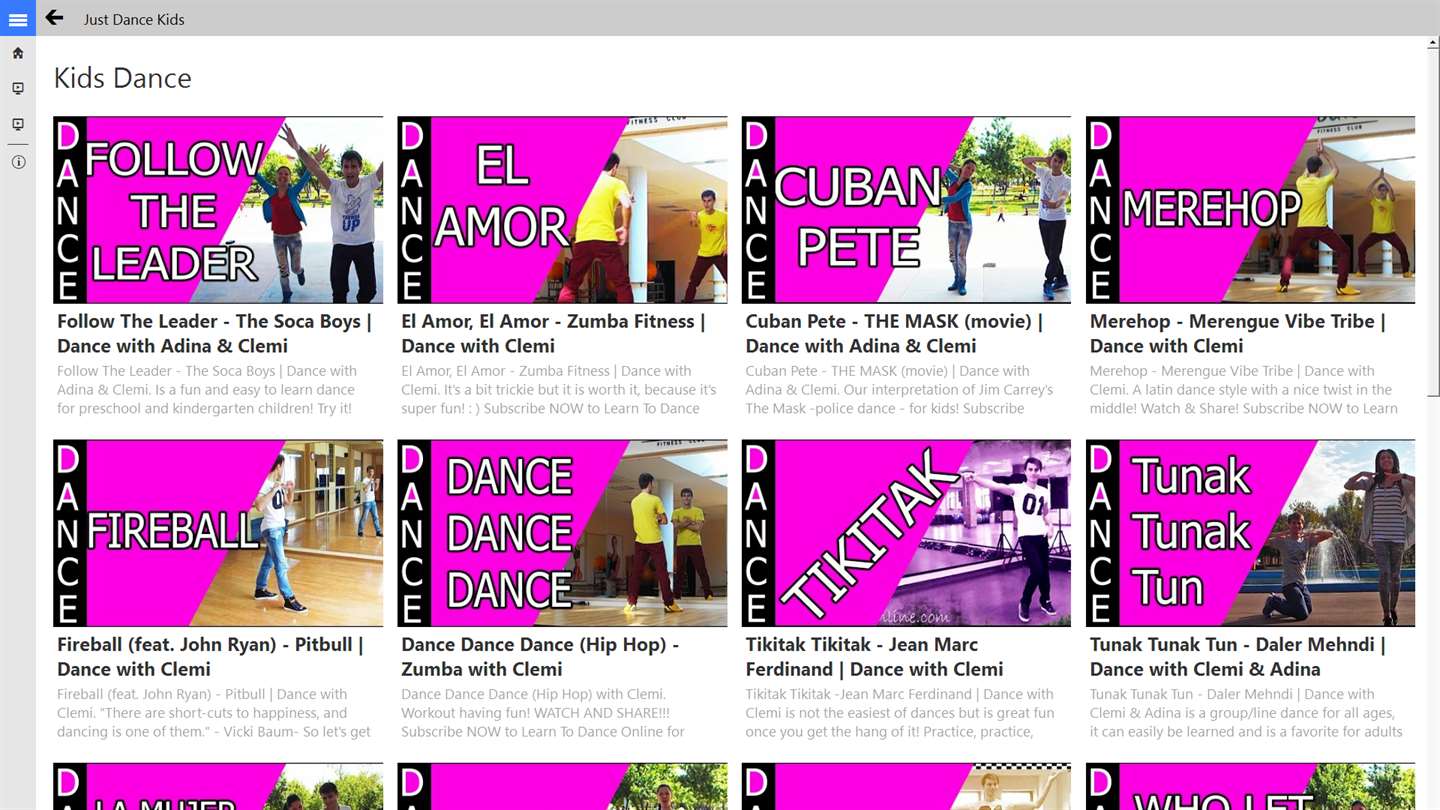1440x810 pixels.
Task: Click the scrollbar up arrow
Action: [1431, 44]
